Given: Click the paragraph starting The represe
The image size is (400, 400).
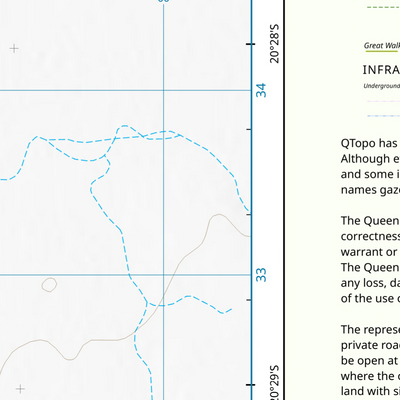Looking at the screenshot, I should (370, 361).
